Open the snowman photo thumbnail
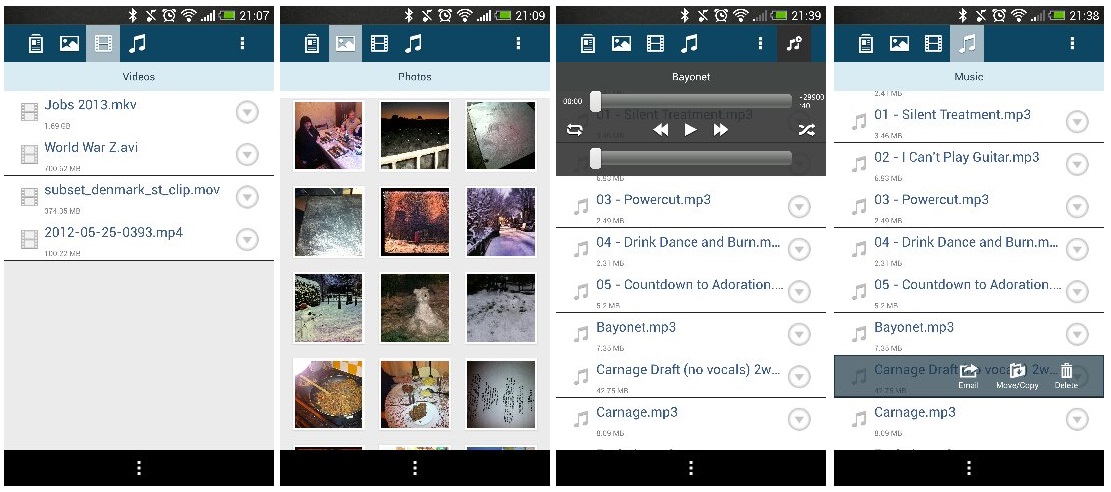Screen dimensions: 1111x492 pos(414,308)
